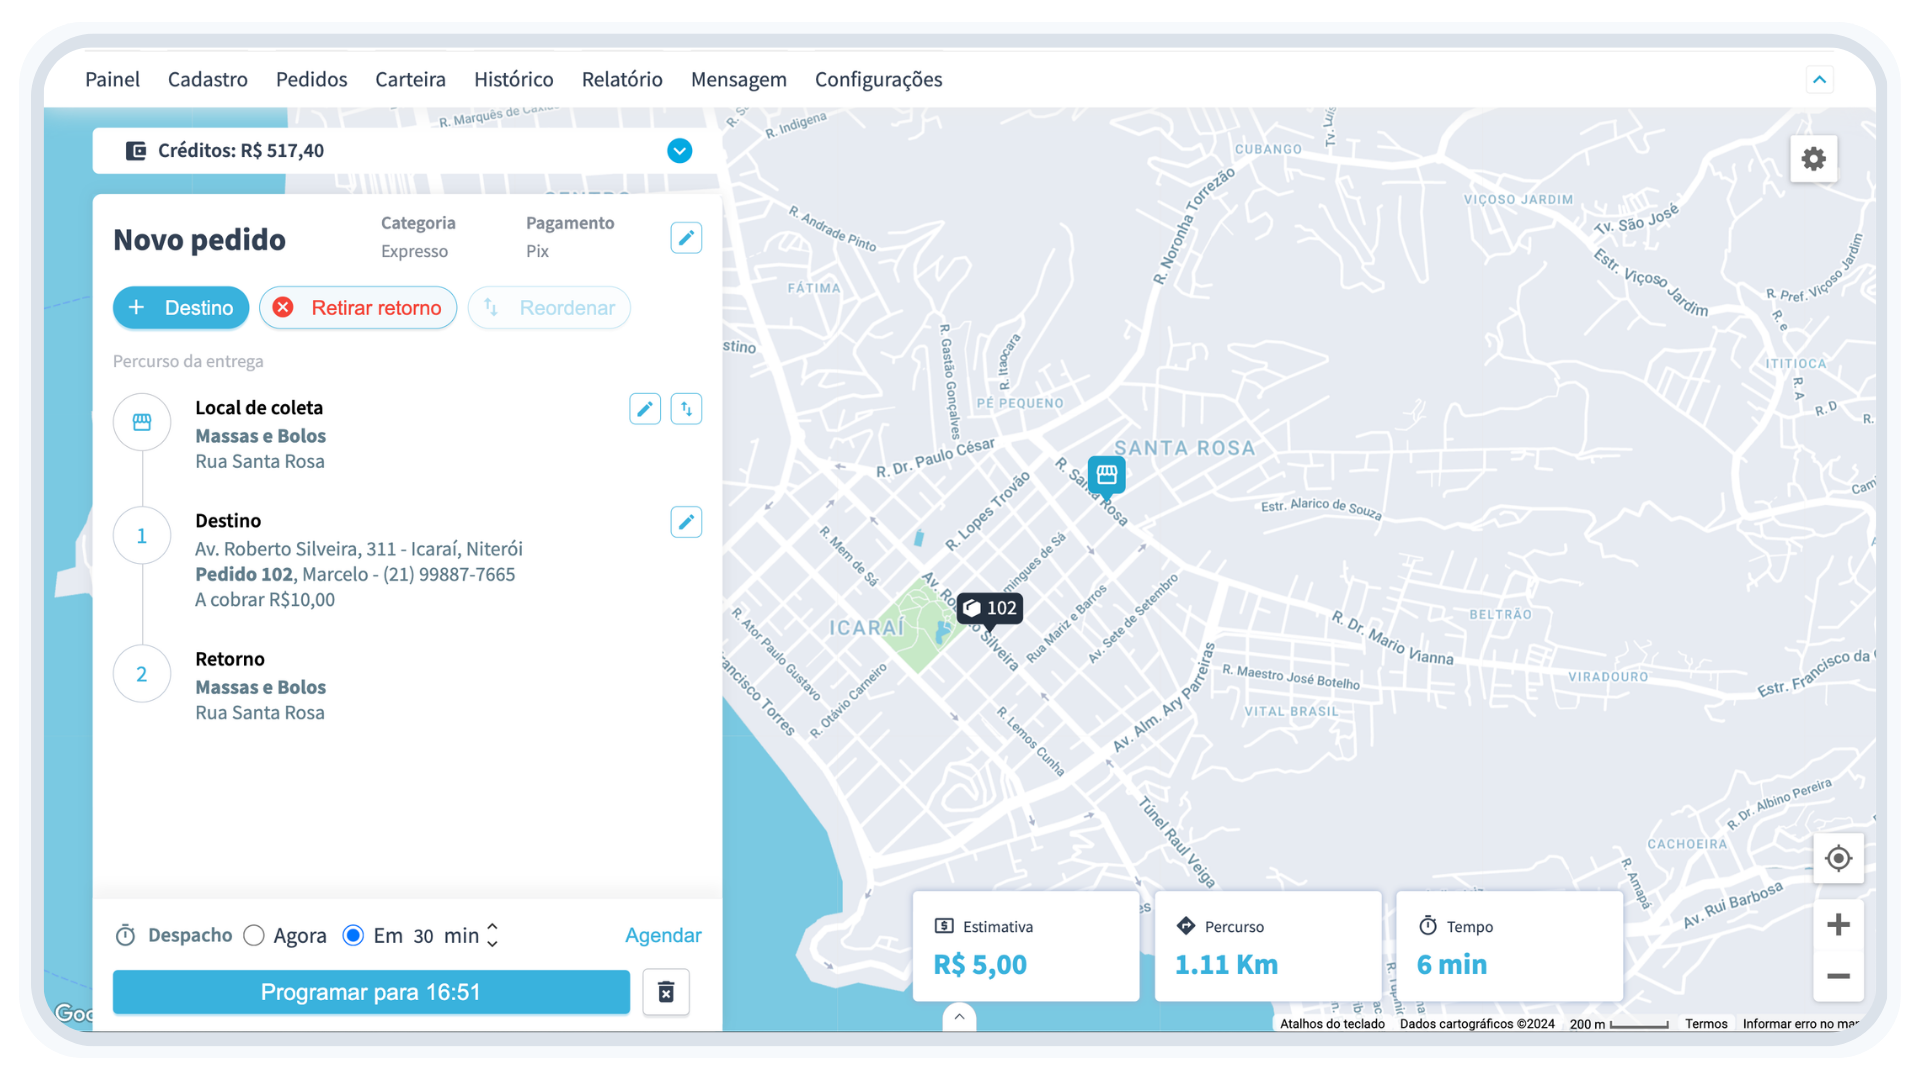Image resolution: width=1920 pixels, height=1080 pixels.
Task: Open the Carteira menu
Action: point(411,80)
